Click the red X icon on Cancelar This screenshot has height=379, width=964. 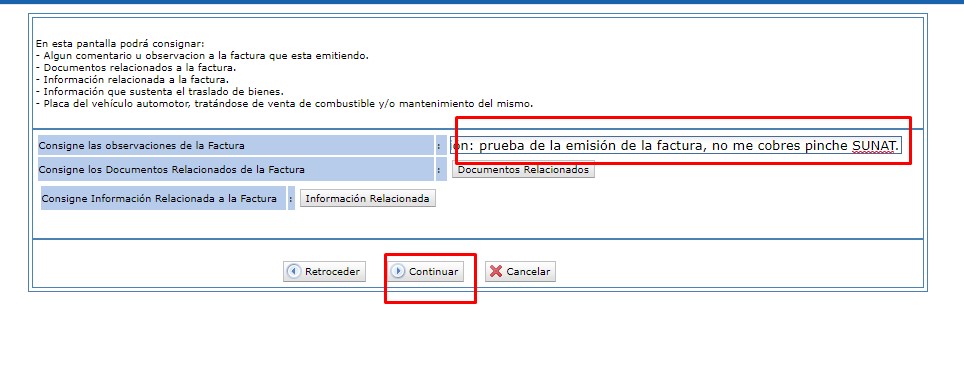click(496, 271)
